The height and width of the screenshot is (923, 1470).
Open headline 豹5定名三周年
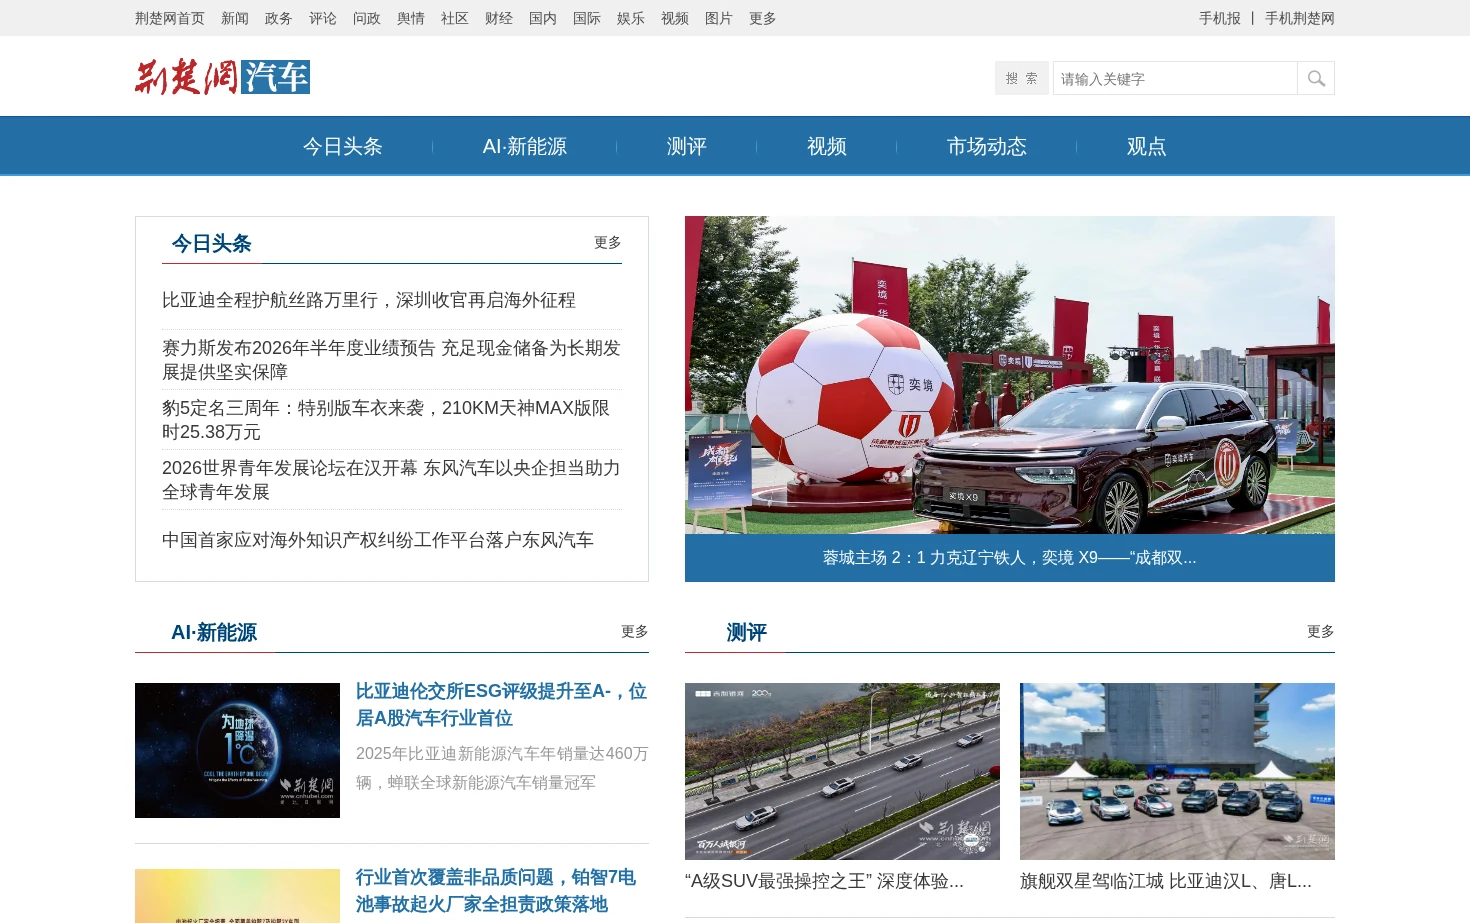[x=386, y=420]
